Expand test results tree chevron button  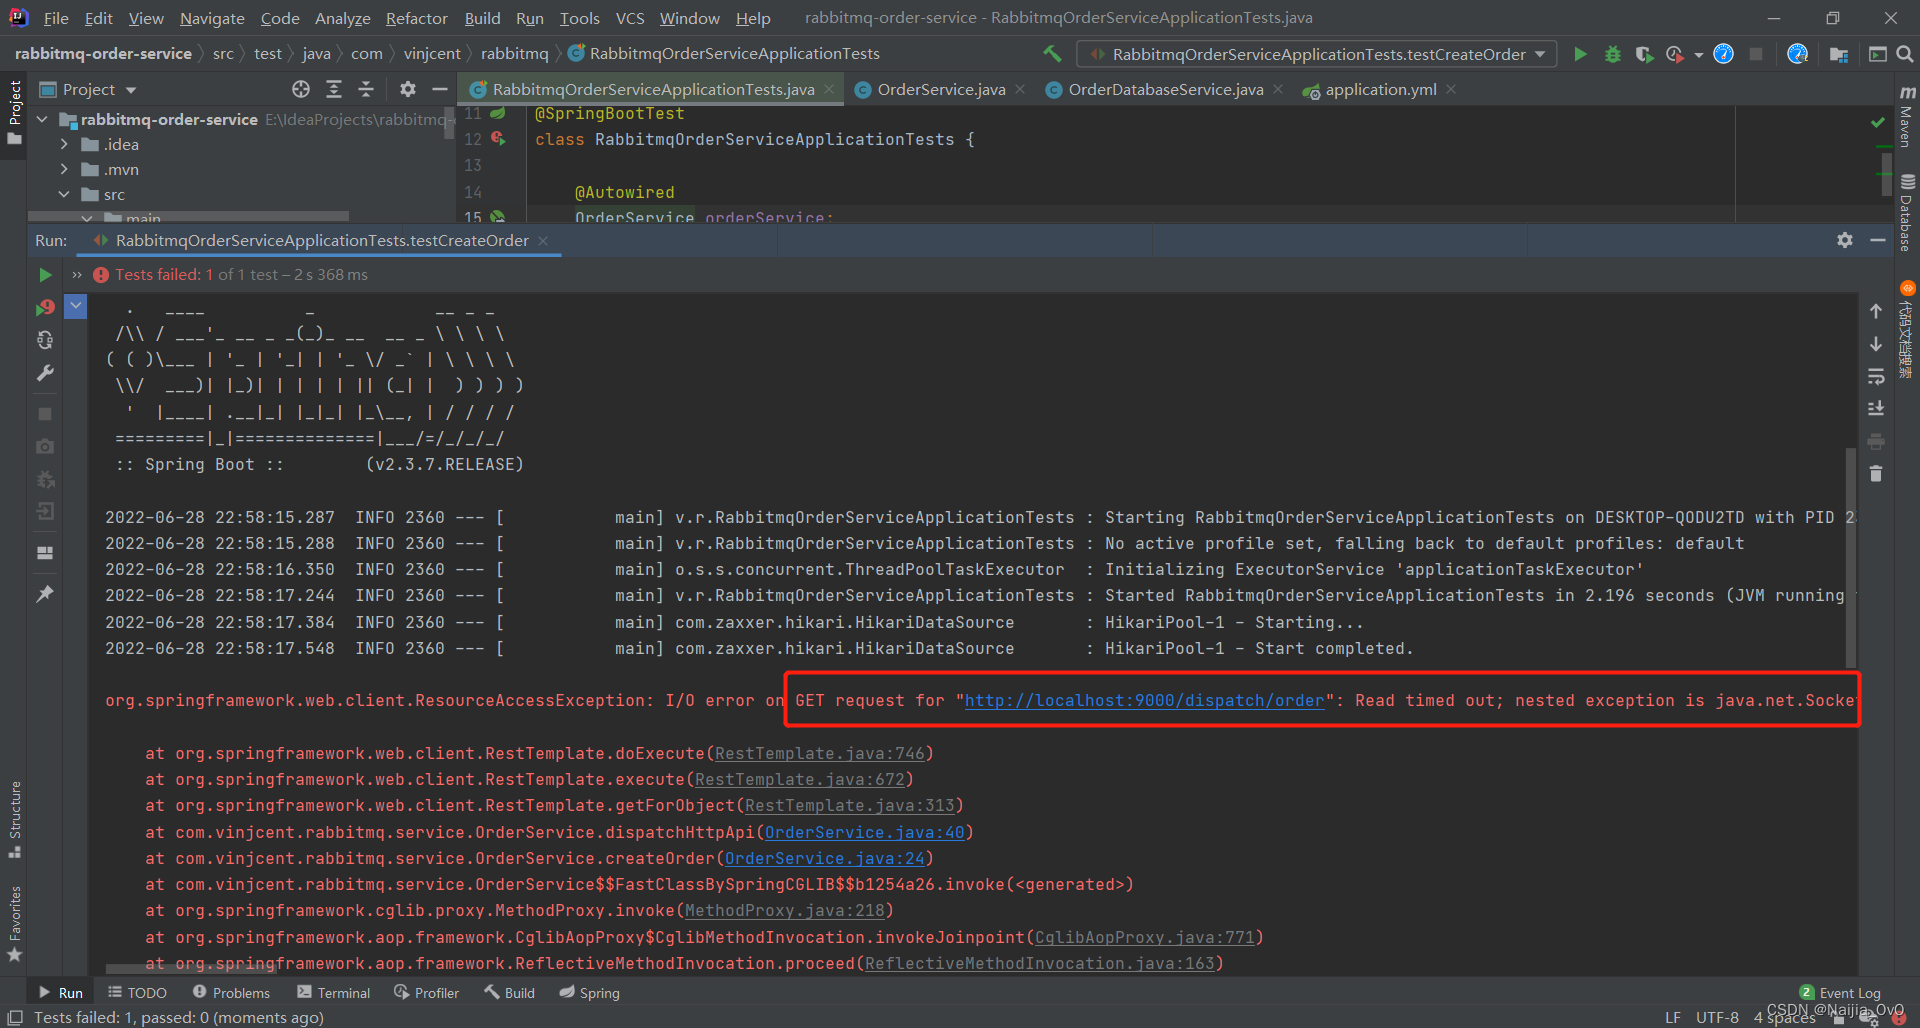coord(76,306)
